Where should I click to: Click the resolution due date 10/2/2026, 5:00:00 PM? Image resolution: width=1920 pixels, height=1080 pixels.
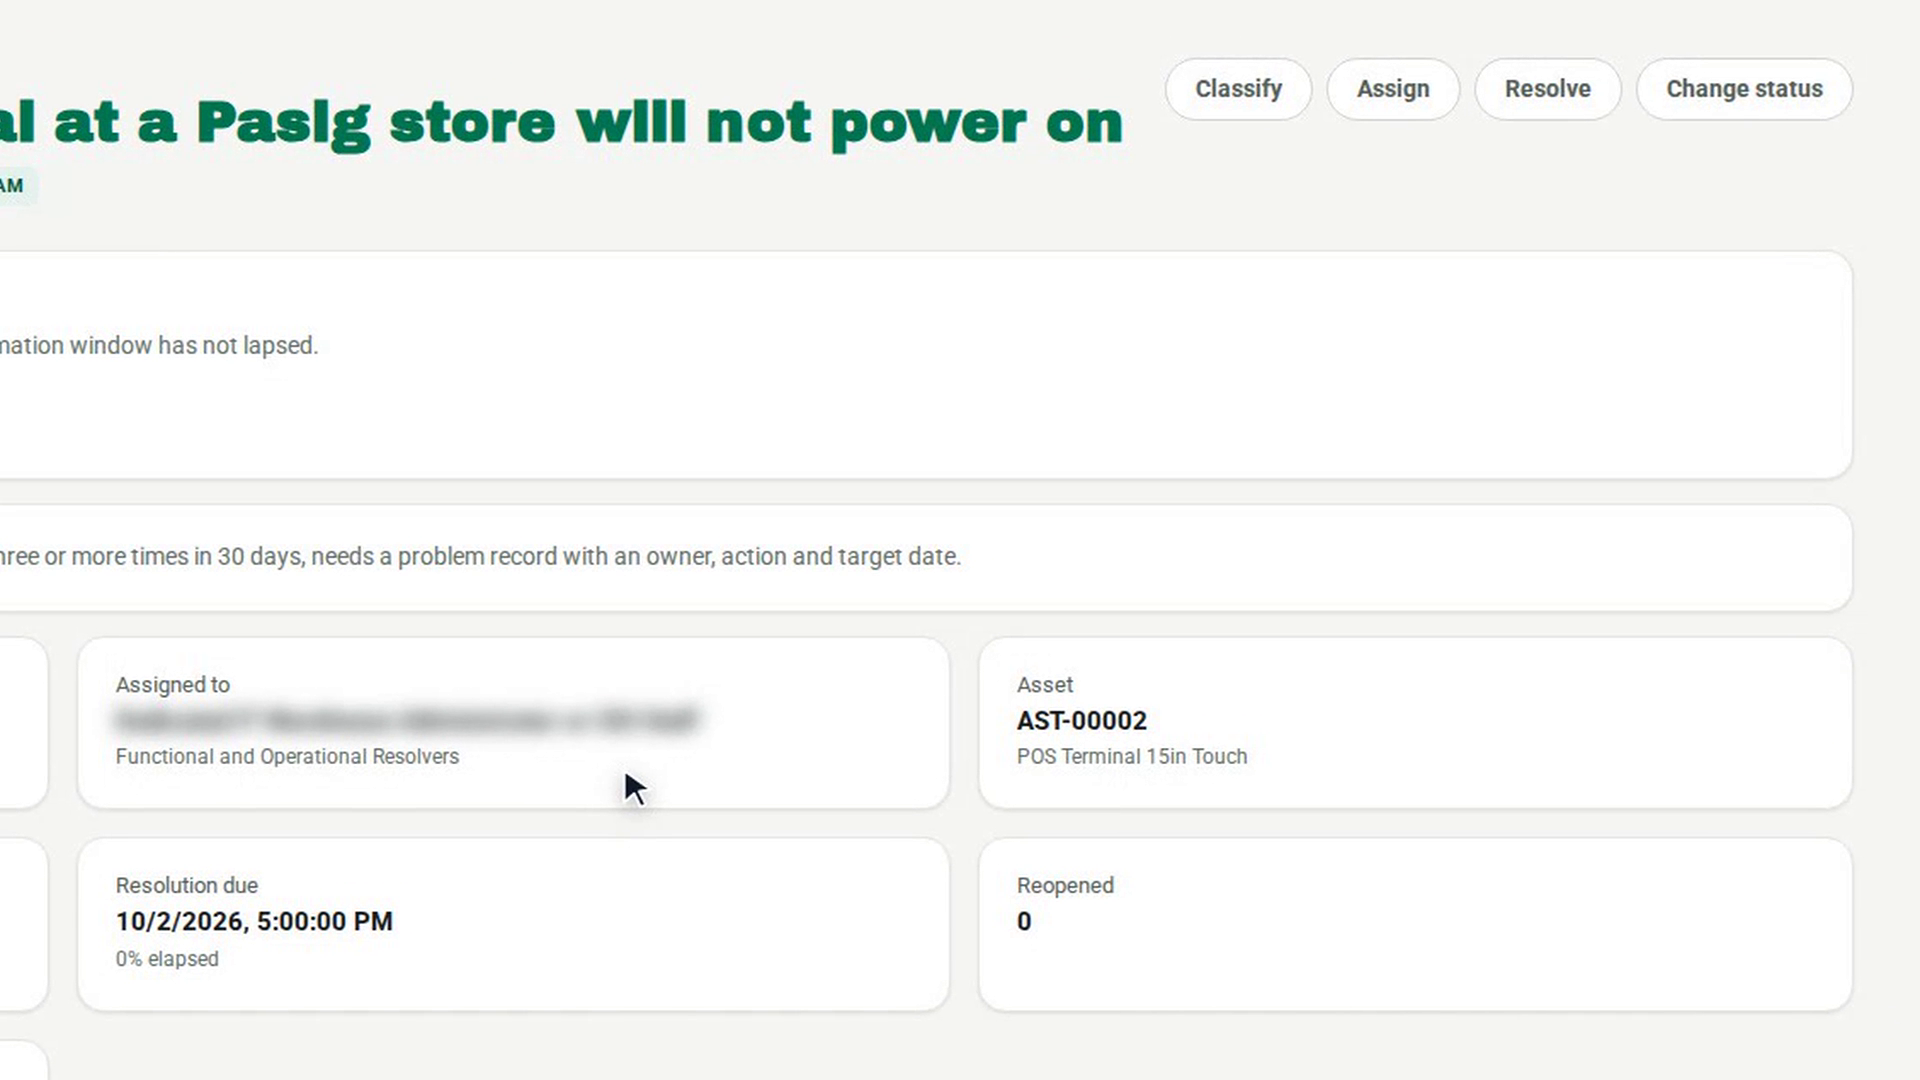pyautogui.click(x=254, y=921)
